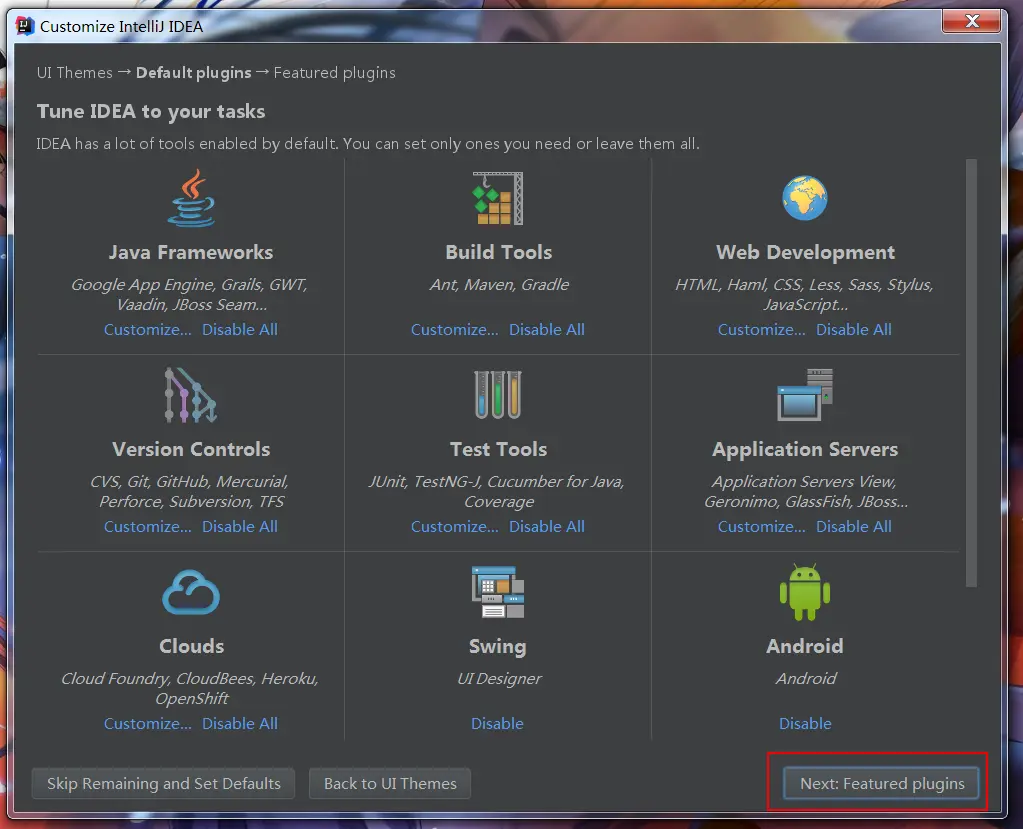Customize Version Controls plugins
Image resolution: width=1023 pixels, height=829 pixels.
pos(147,526)
